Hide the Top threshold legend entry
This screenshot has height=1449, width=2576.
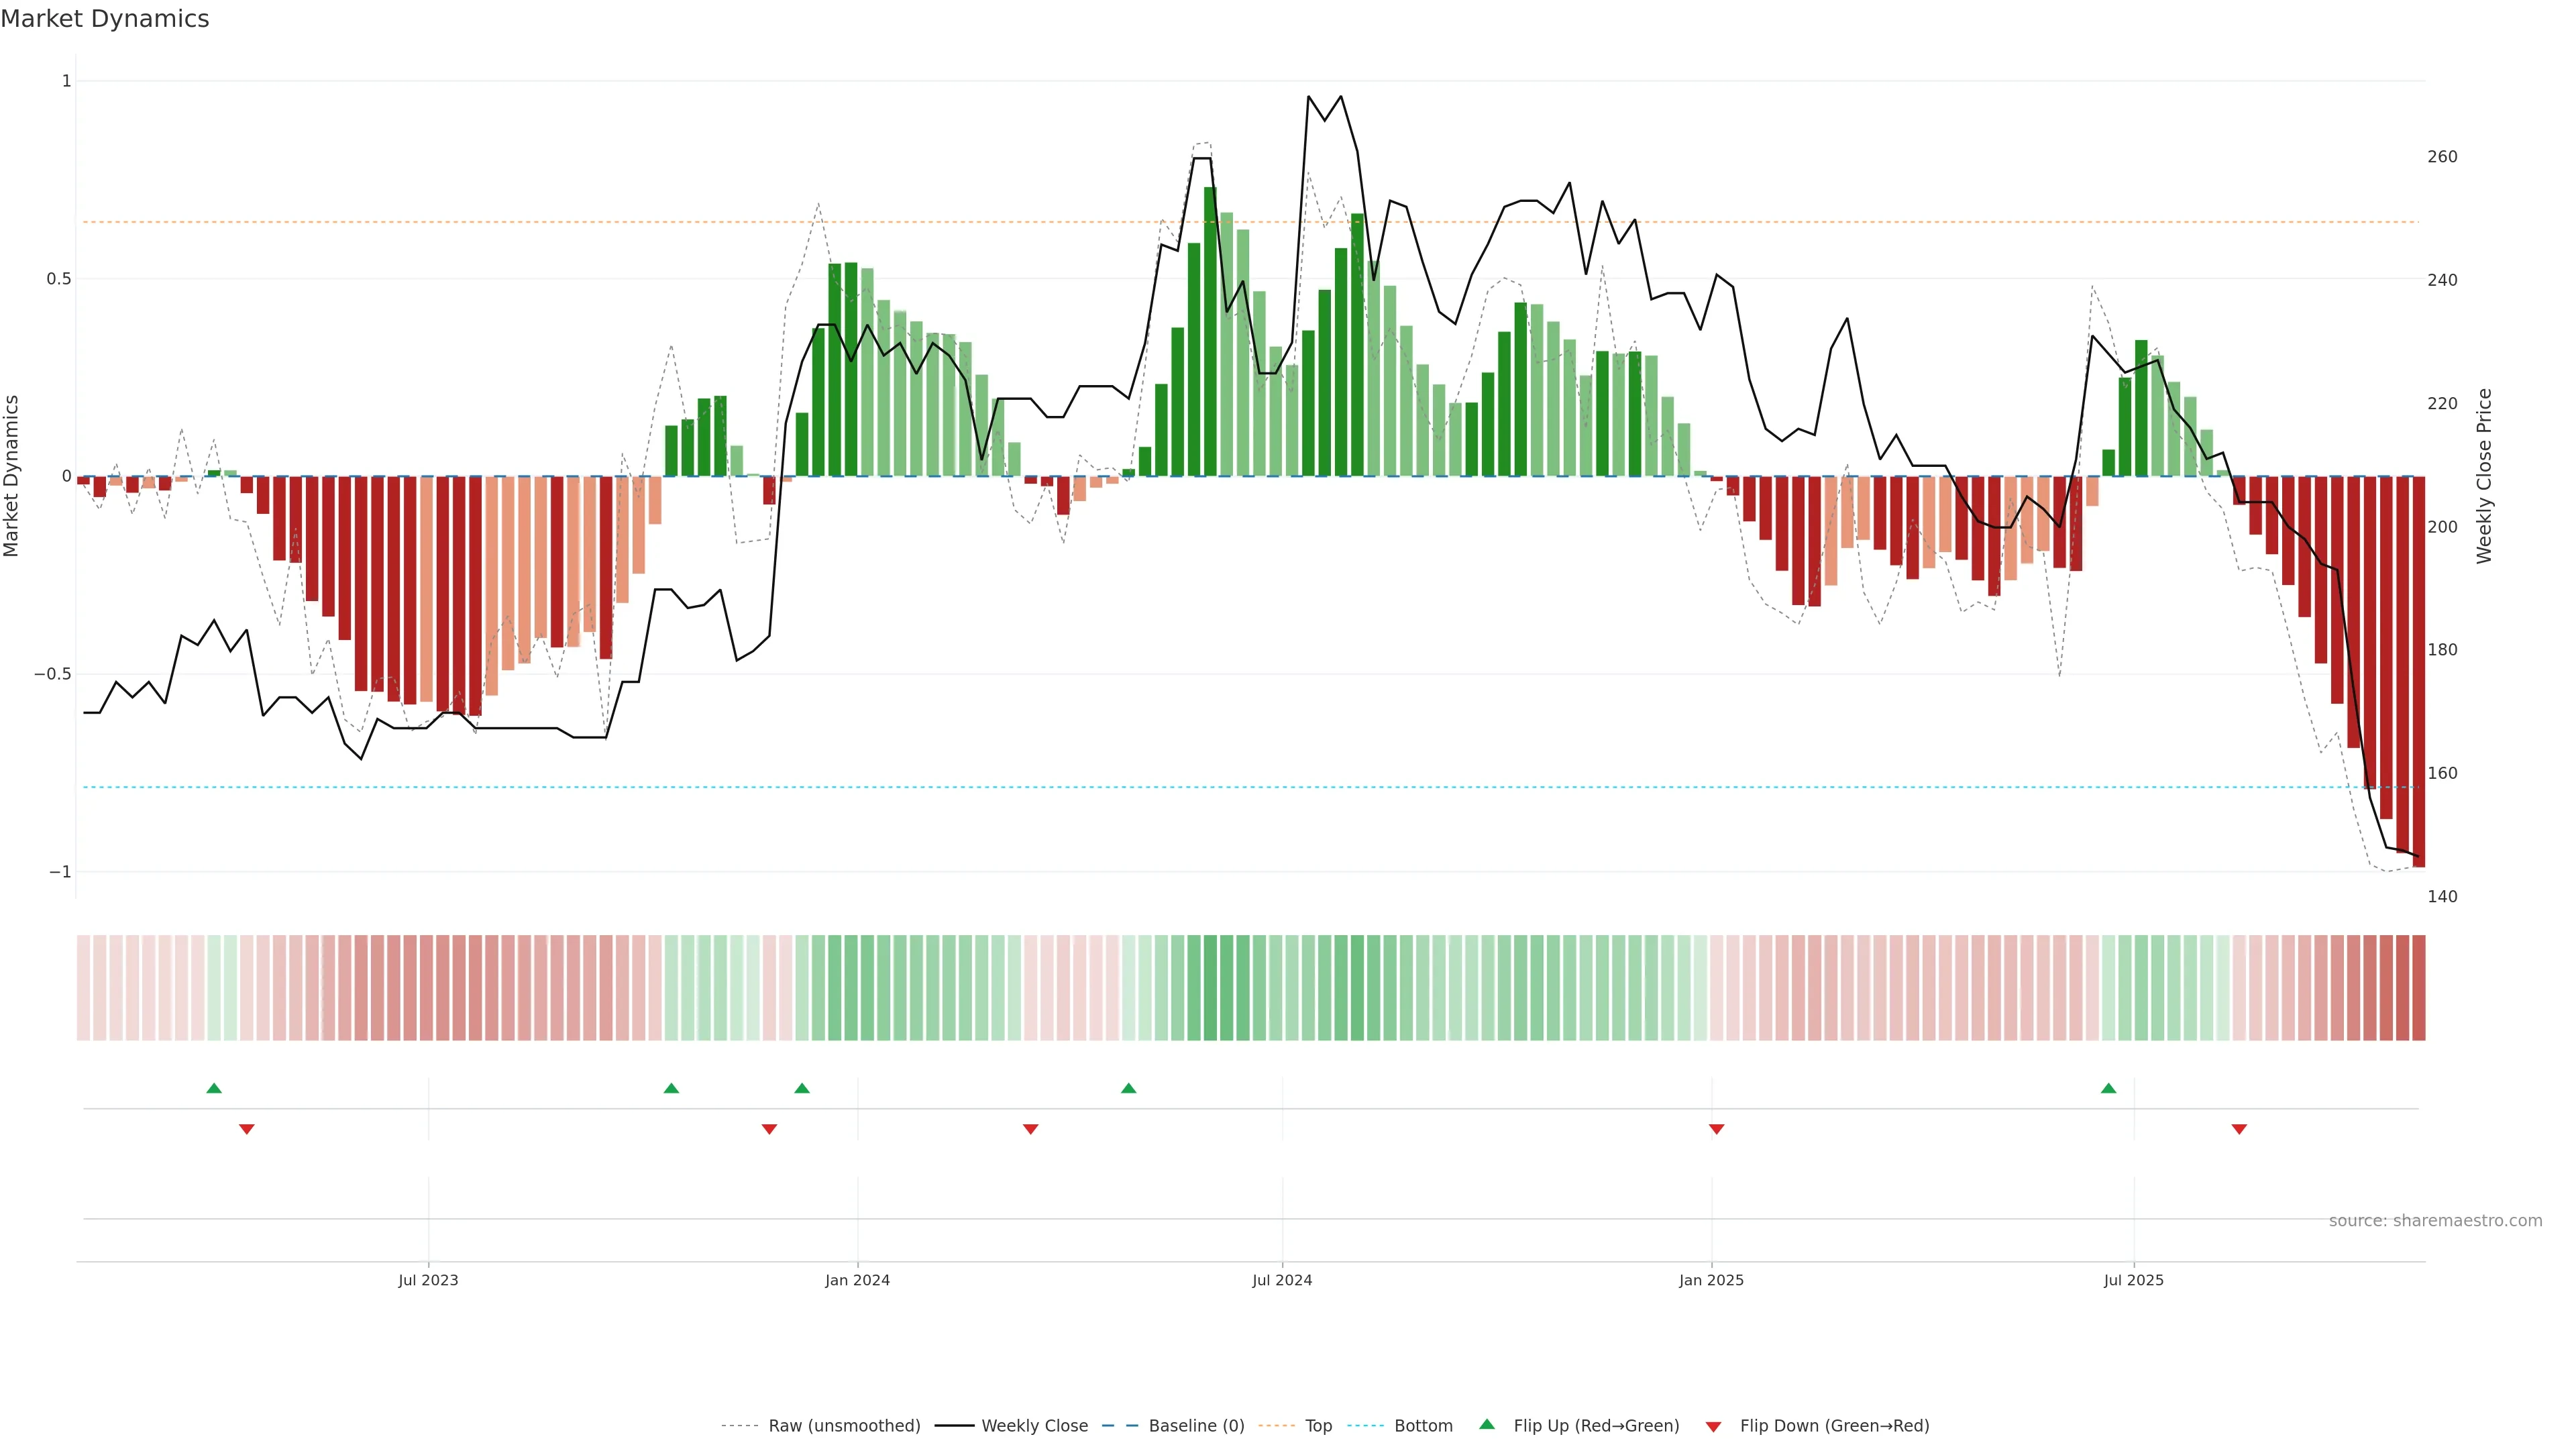(1318, 1426)
